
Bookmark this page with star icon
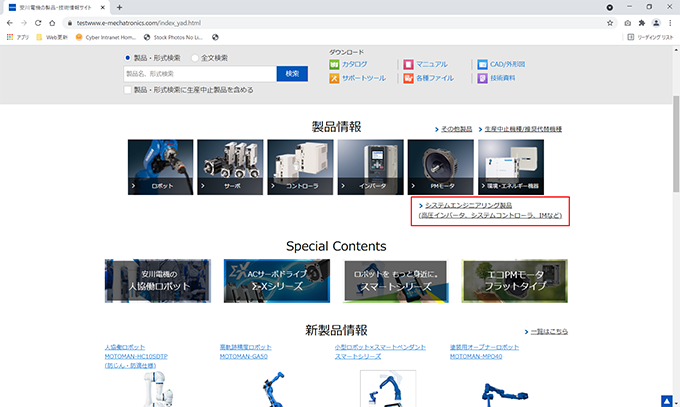[x=610, y=23]
